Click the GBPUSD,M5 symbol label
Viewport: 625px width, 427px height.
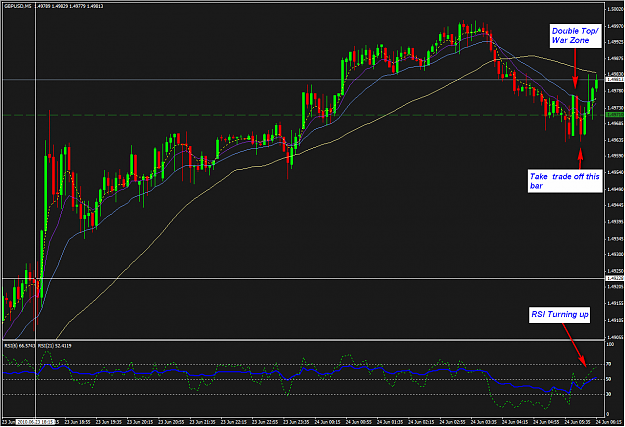[x=18, y=6]
